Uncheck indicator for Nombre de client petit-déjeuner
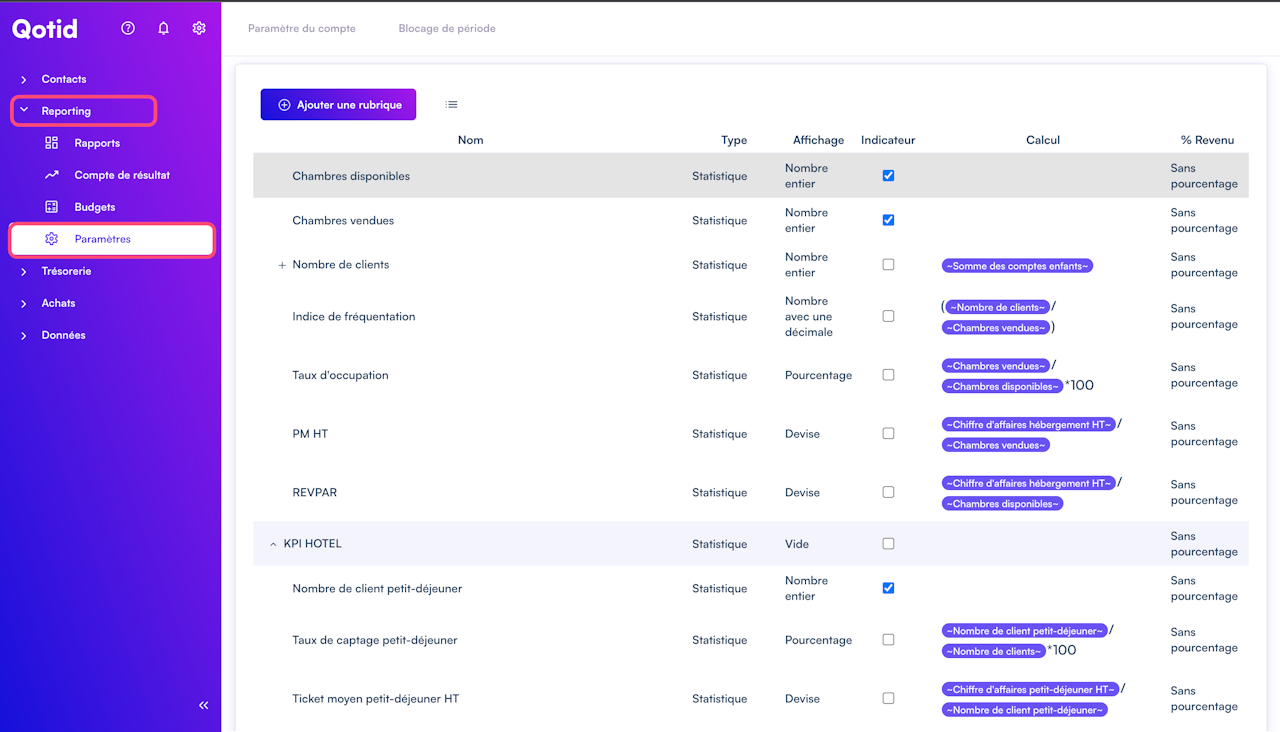Screen dimensions: 1280x732 [888, 588]
